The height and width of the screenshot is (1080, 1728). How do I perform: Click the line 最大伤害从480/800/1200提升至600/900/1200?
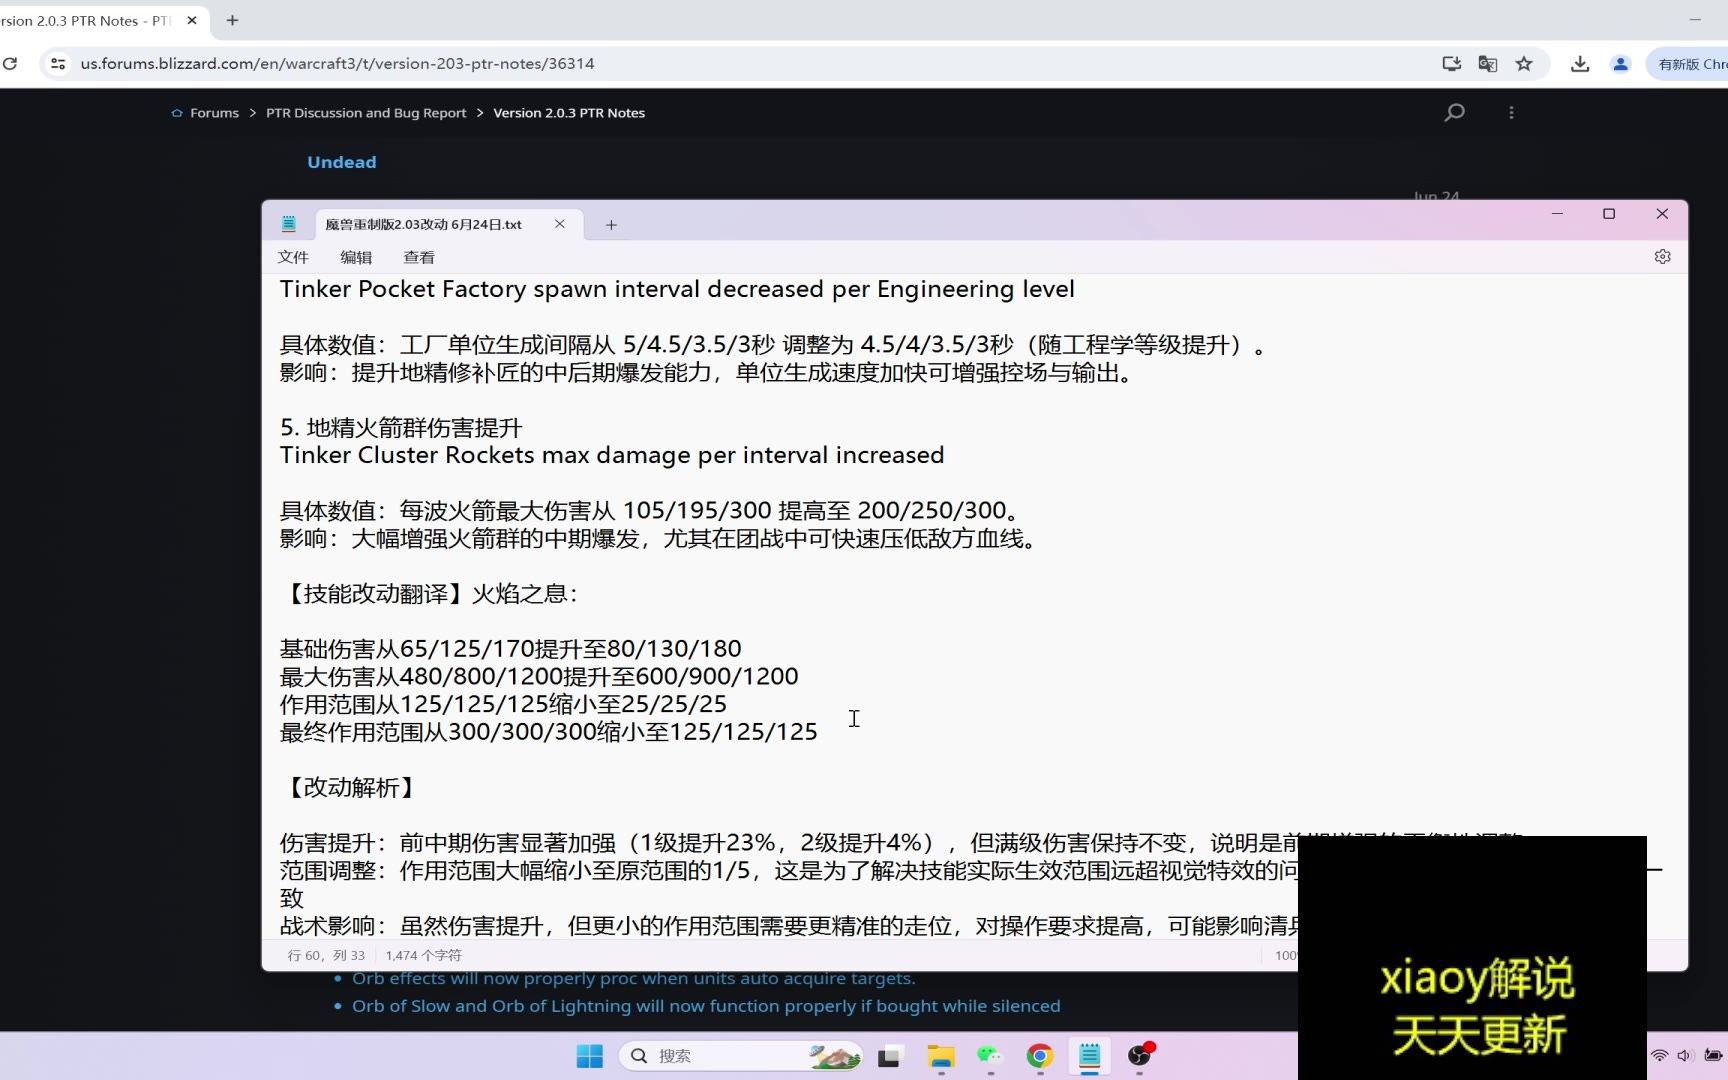539,677
